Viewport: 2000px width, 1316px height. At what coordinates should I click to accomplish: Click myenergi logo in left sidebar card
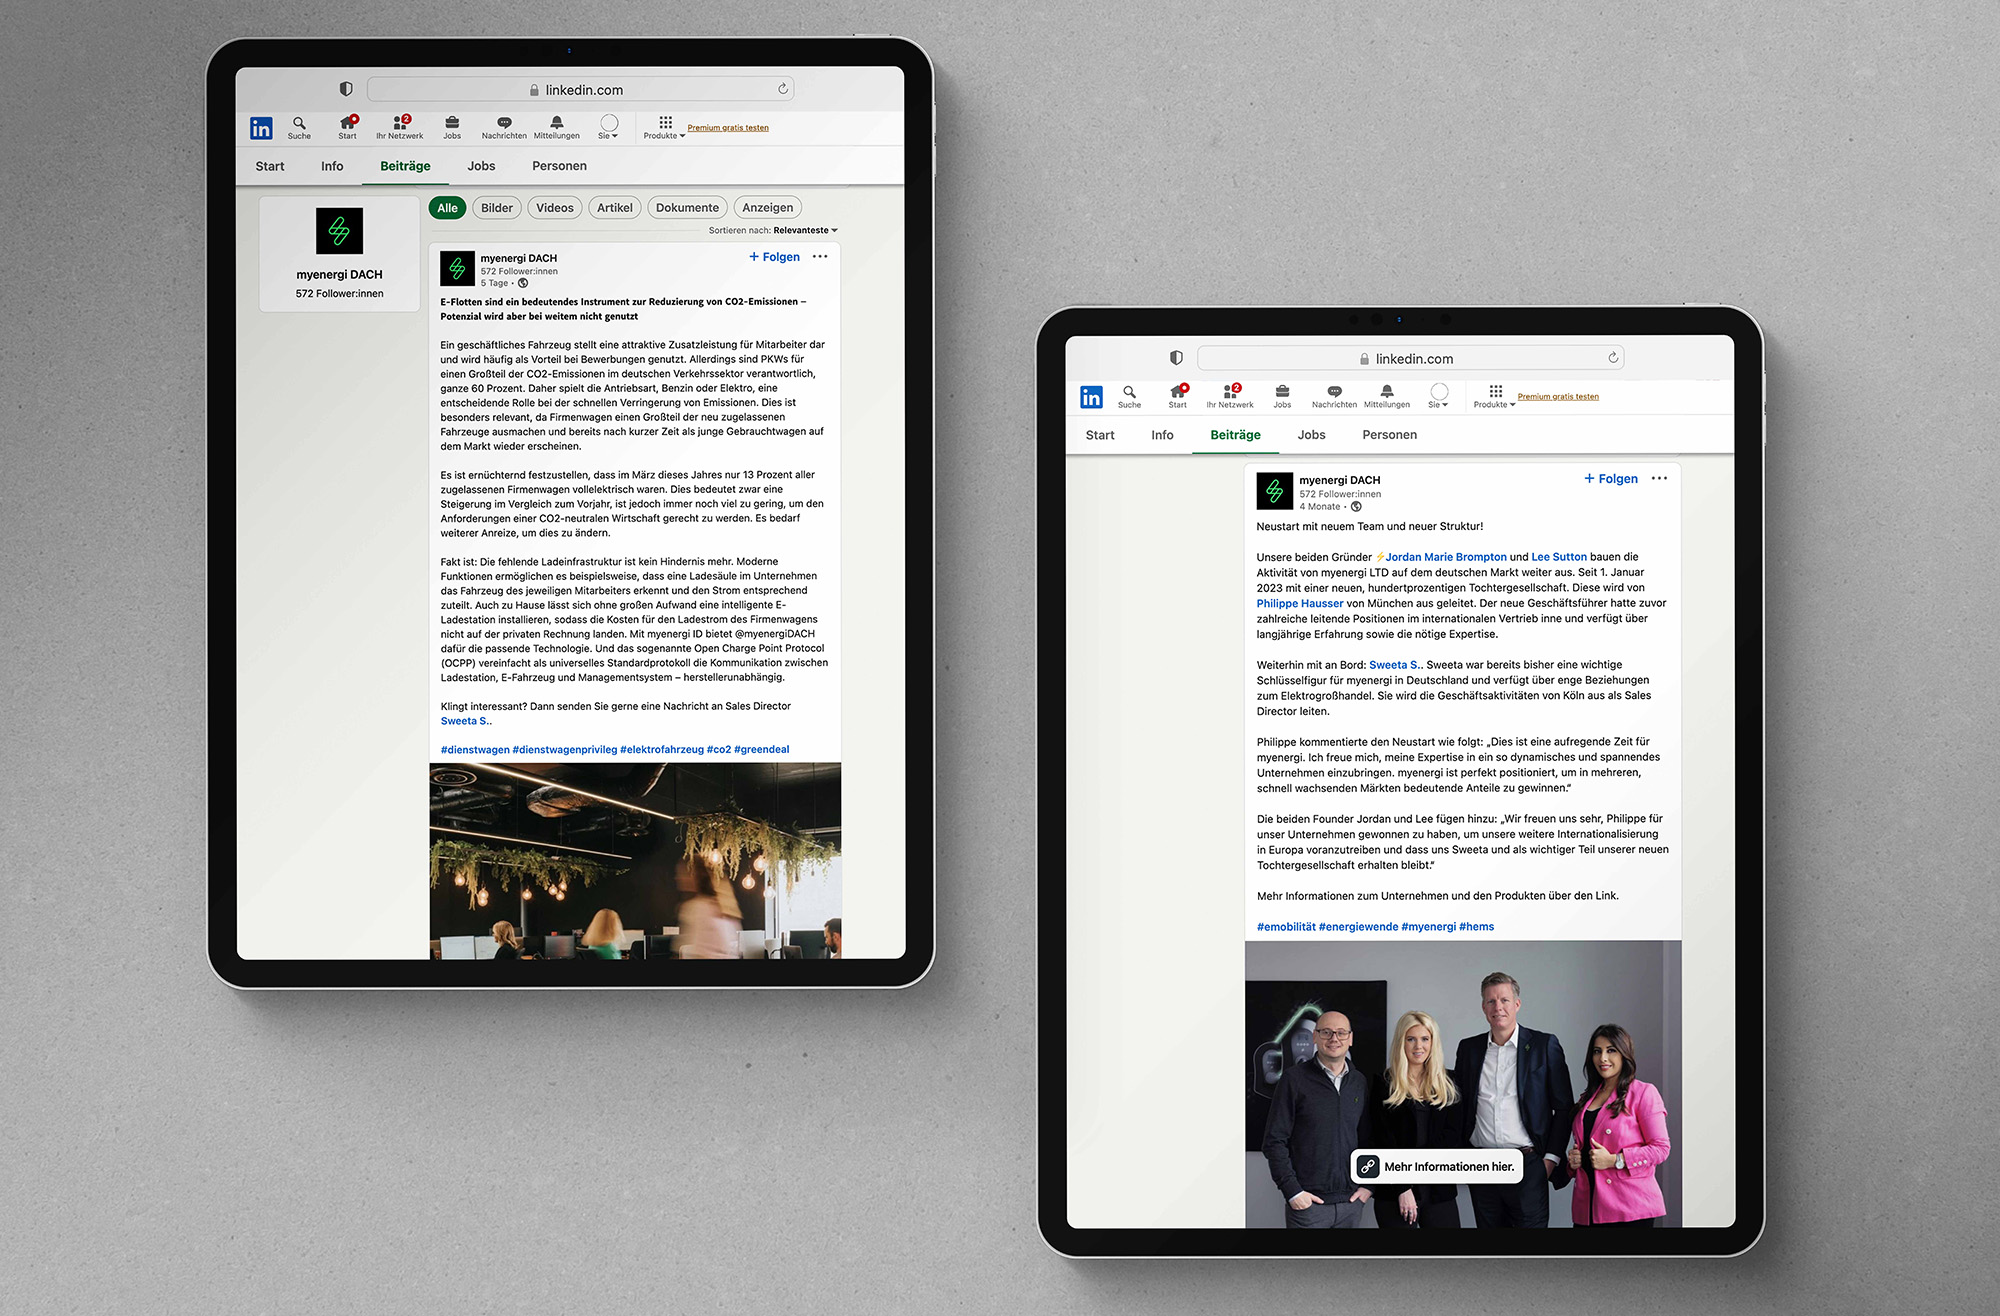[339, 231]
